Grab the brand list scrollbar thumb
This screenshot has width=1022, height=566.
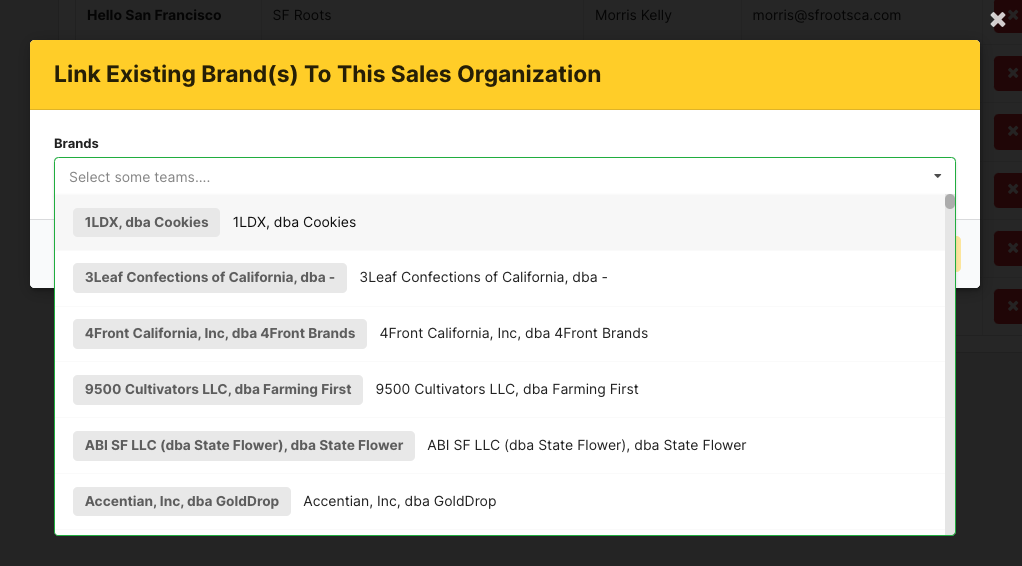(x=950, y=202)
